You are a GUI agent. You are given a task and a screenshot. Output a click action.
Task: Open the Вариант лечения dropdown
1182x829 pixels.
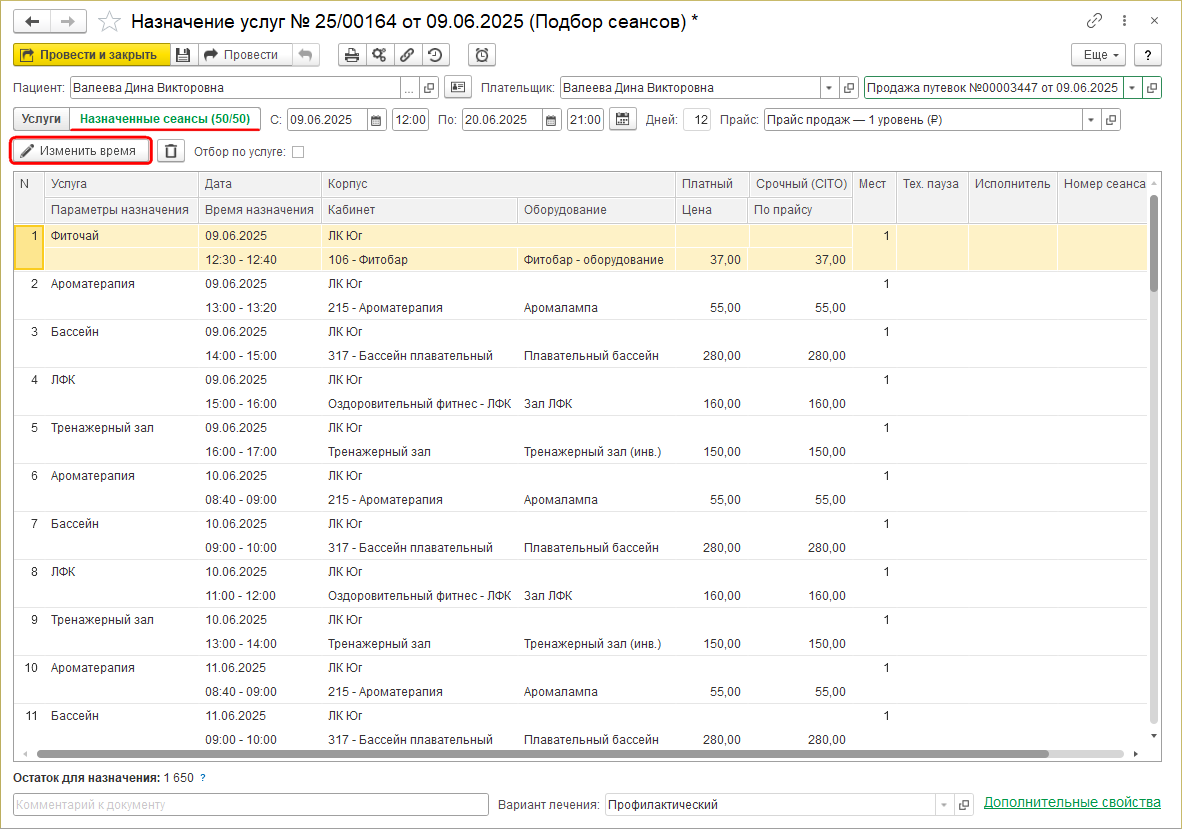(x=944, y=805)
